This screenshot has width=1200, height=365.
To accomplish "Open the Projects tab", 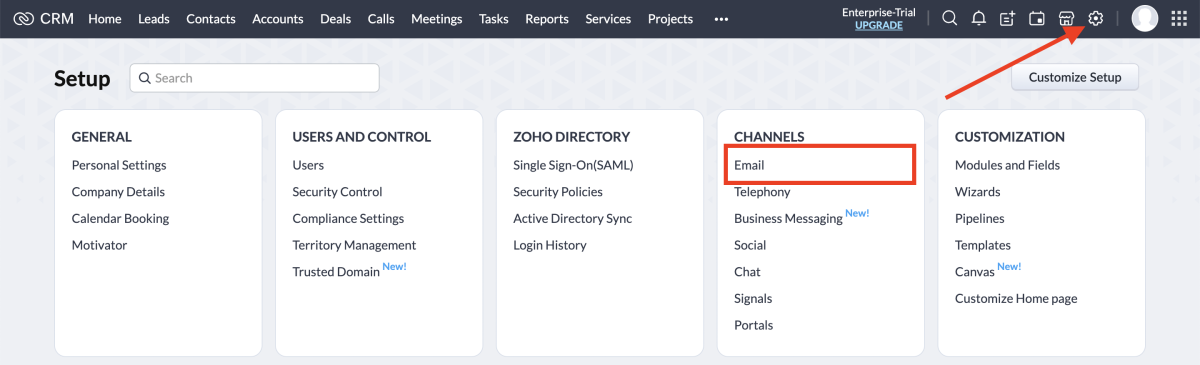I will (670, 19).
